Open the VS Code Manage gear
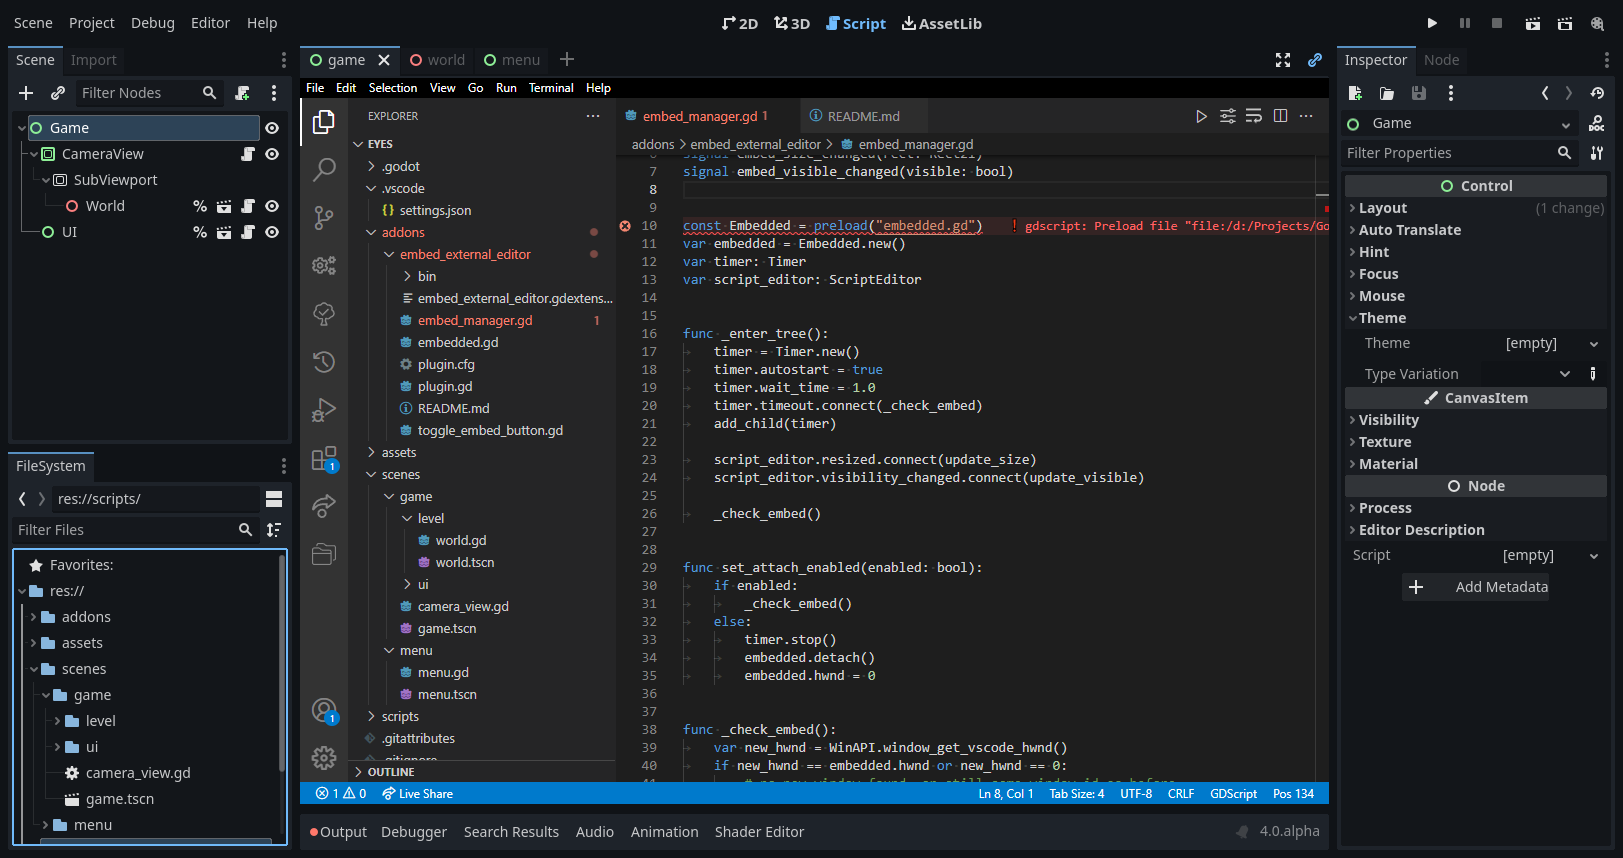The width and height of the screenshot is (1623, 858). [x=324, y=758]
